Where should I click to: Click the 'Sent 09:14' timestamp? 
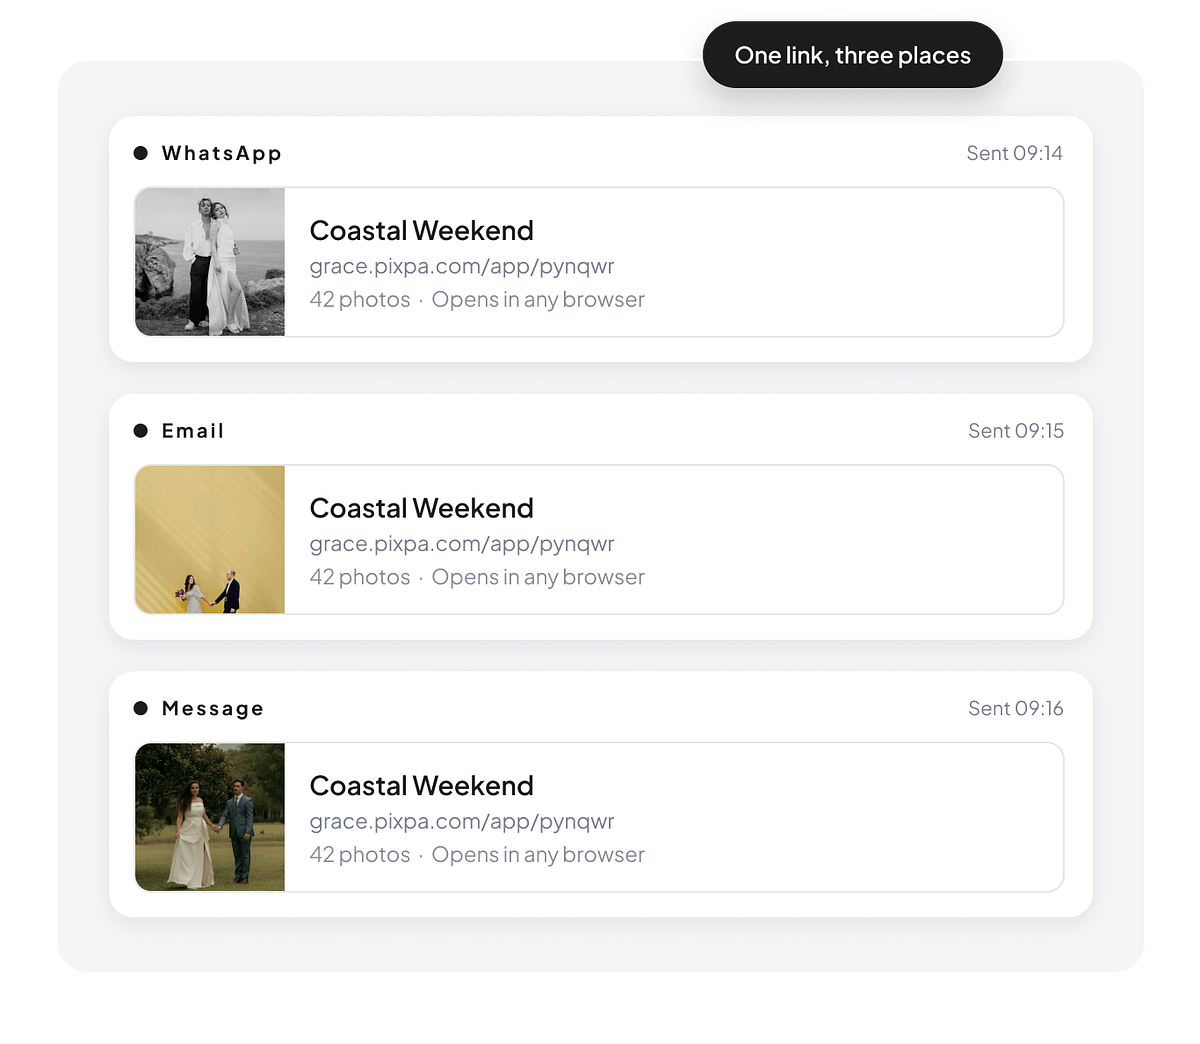1014,153
